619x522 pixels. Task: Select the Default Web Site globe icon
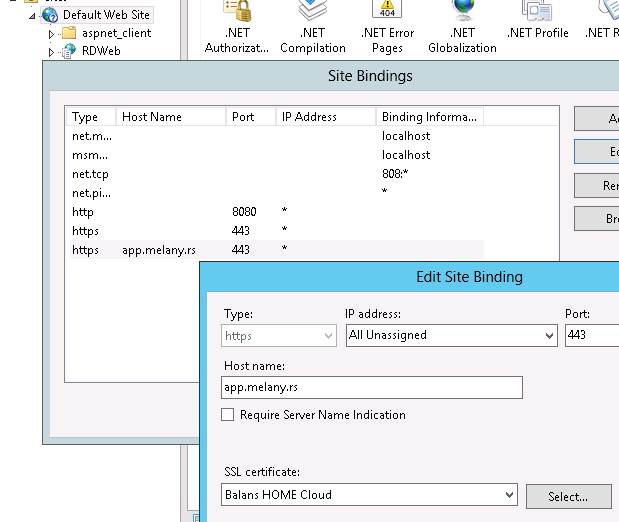tap(50, 16)
